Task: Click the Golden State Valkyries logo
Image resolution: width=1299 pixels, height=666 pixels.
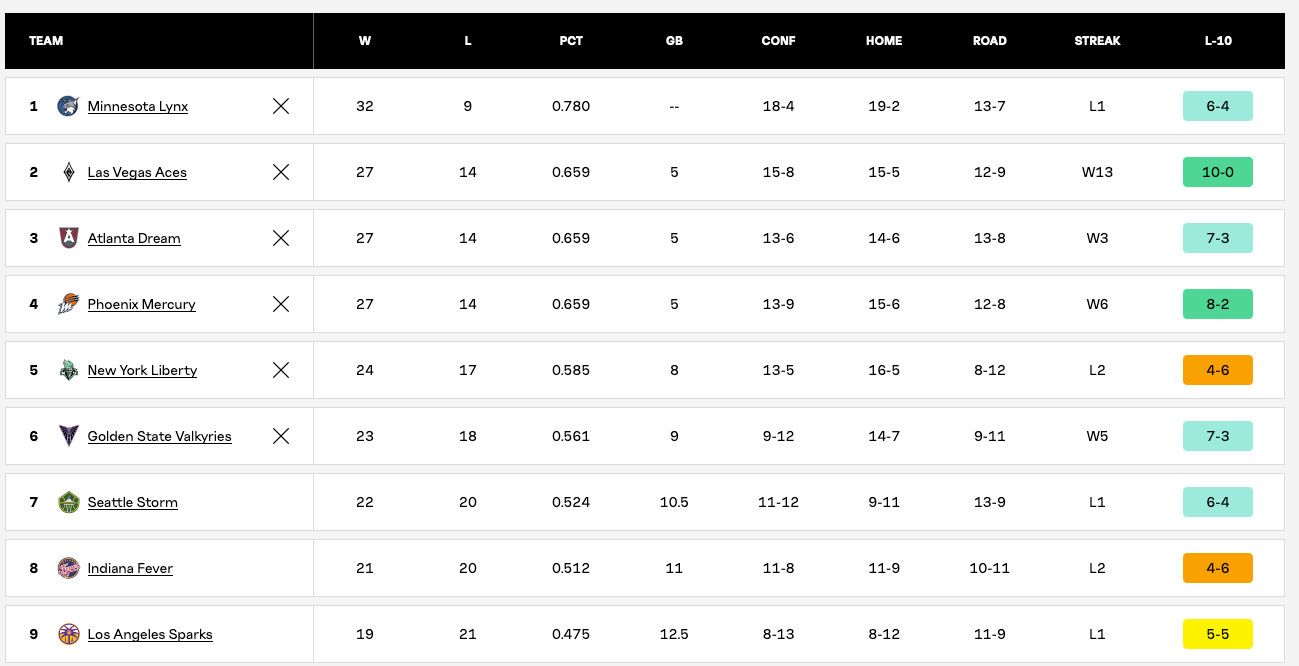Action: [68, 436]
